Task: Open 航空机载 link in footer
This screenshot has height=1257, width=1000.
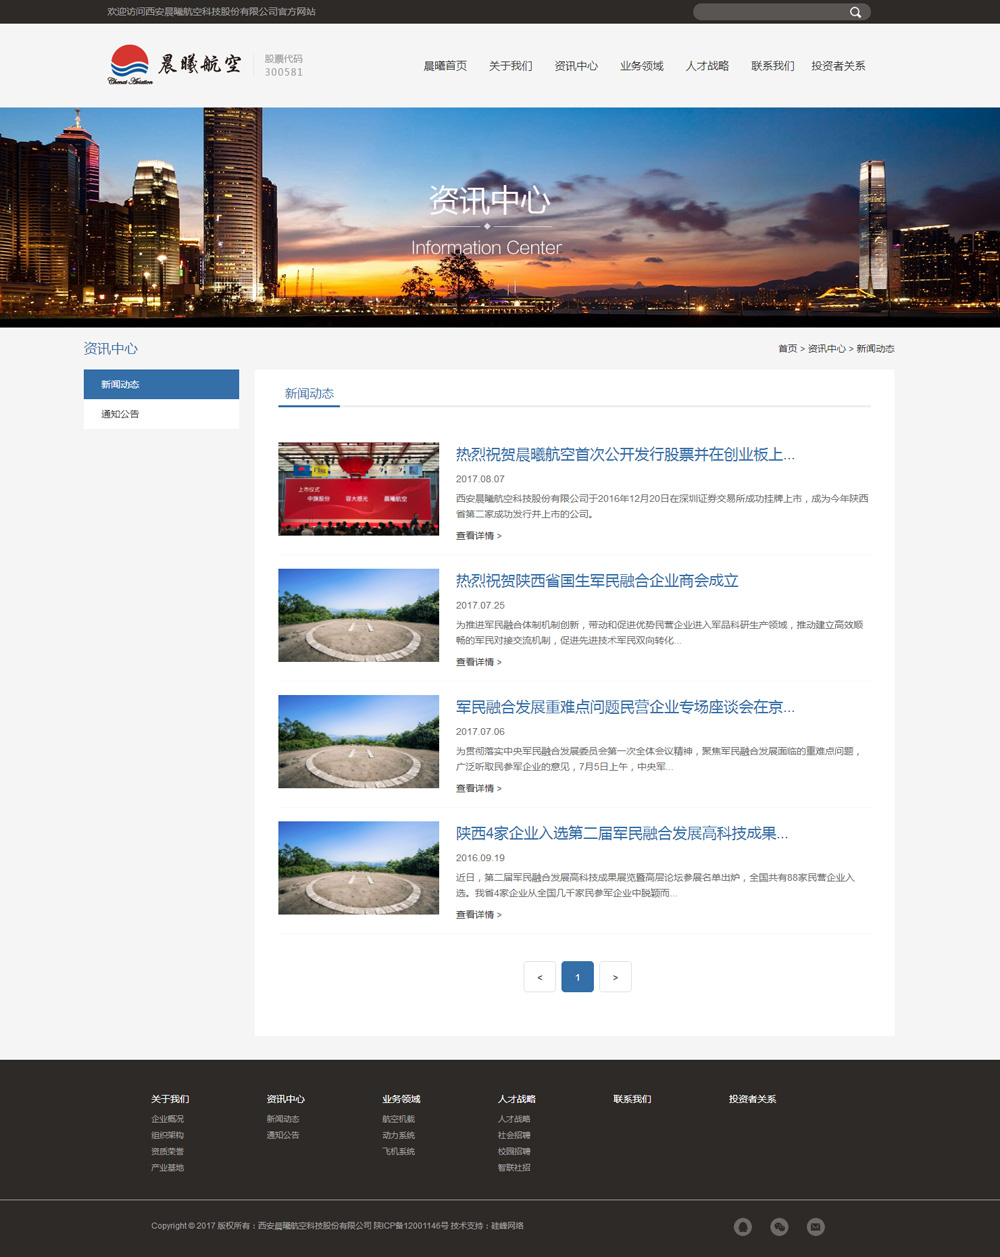Action: (x=398, y=1119)
